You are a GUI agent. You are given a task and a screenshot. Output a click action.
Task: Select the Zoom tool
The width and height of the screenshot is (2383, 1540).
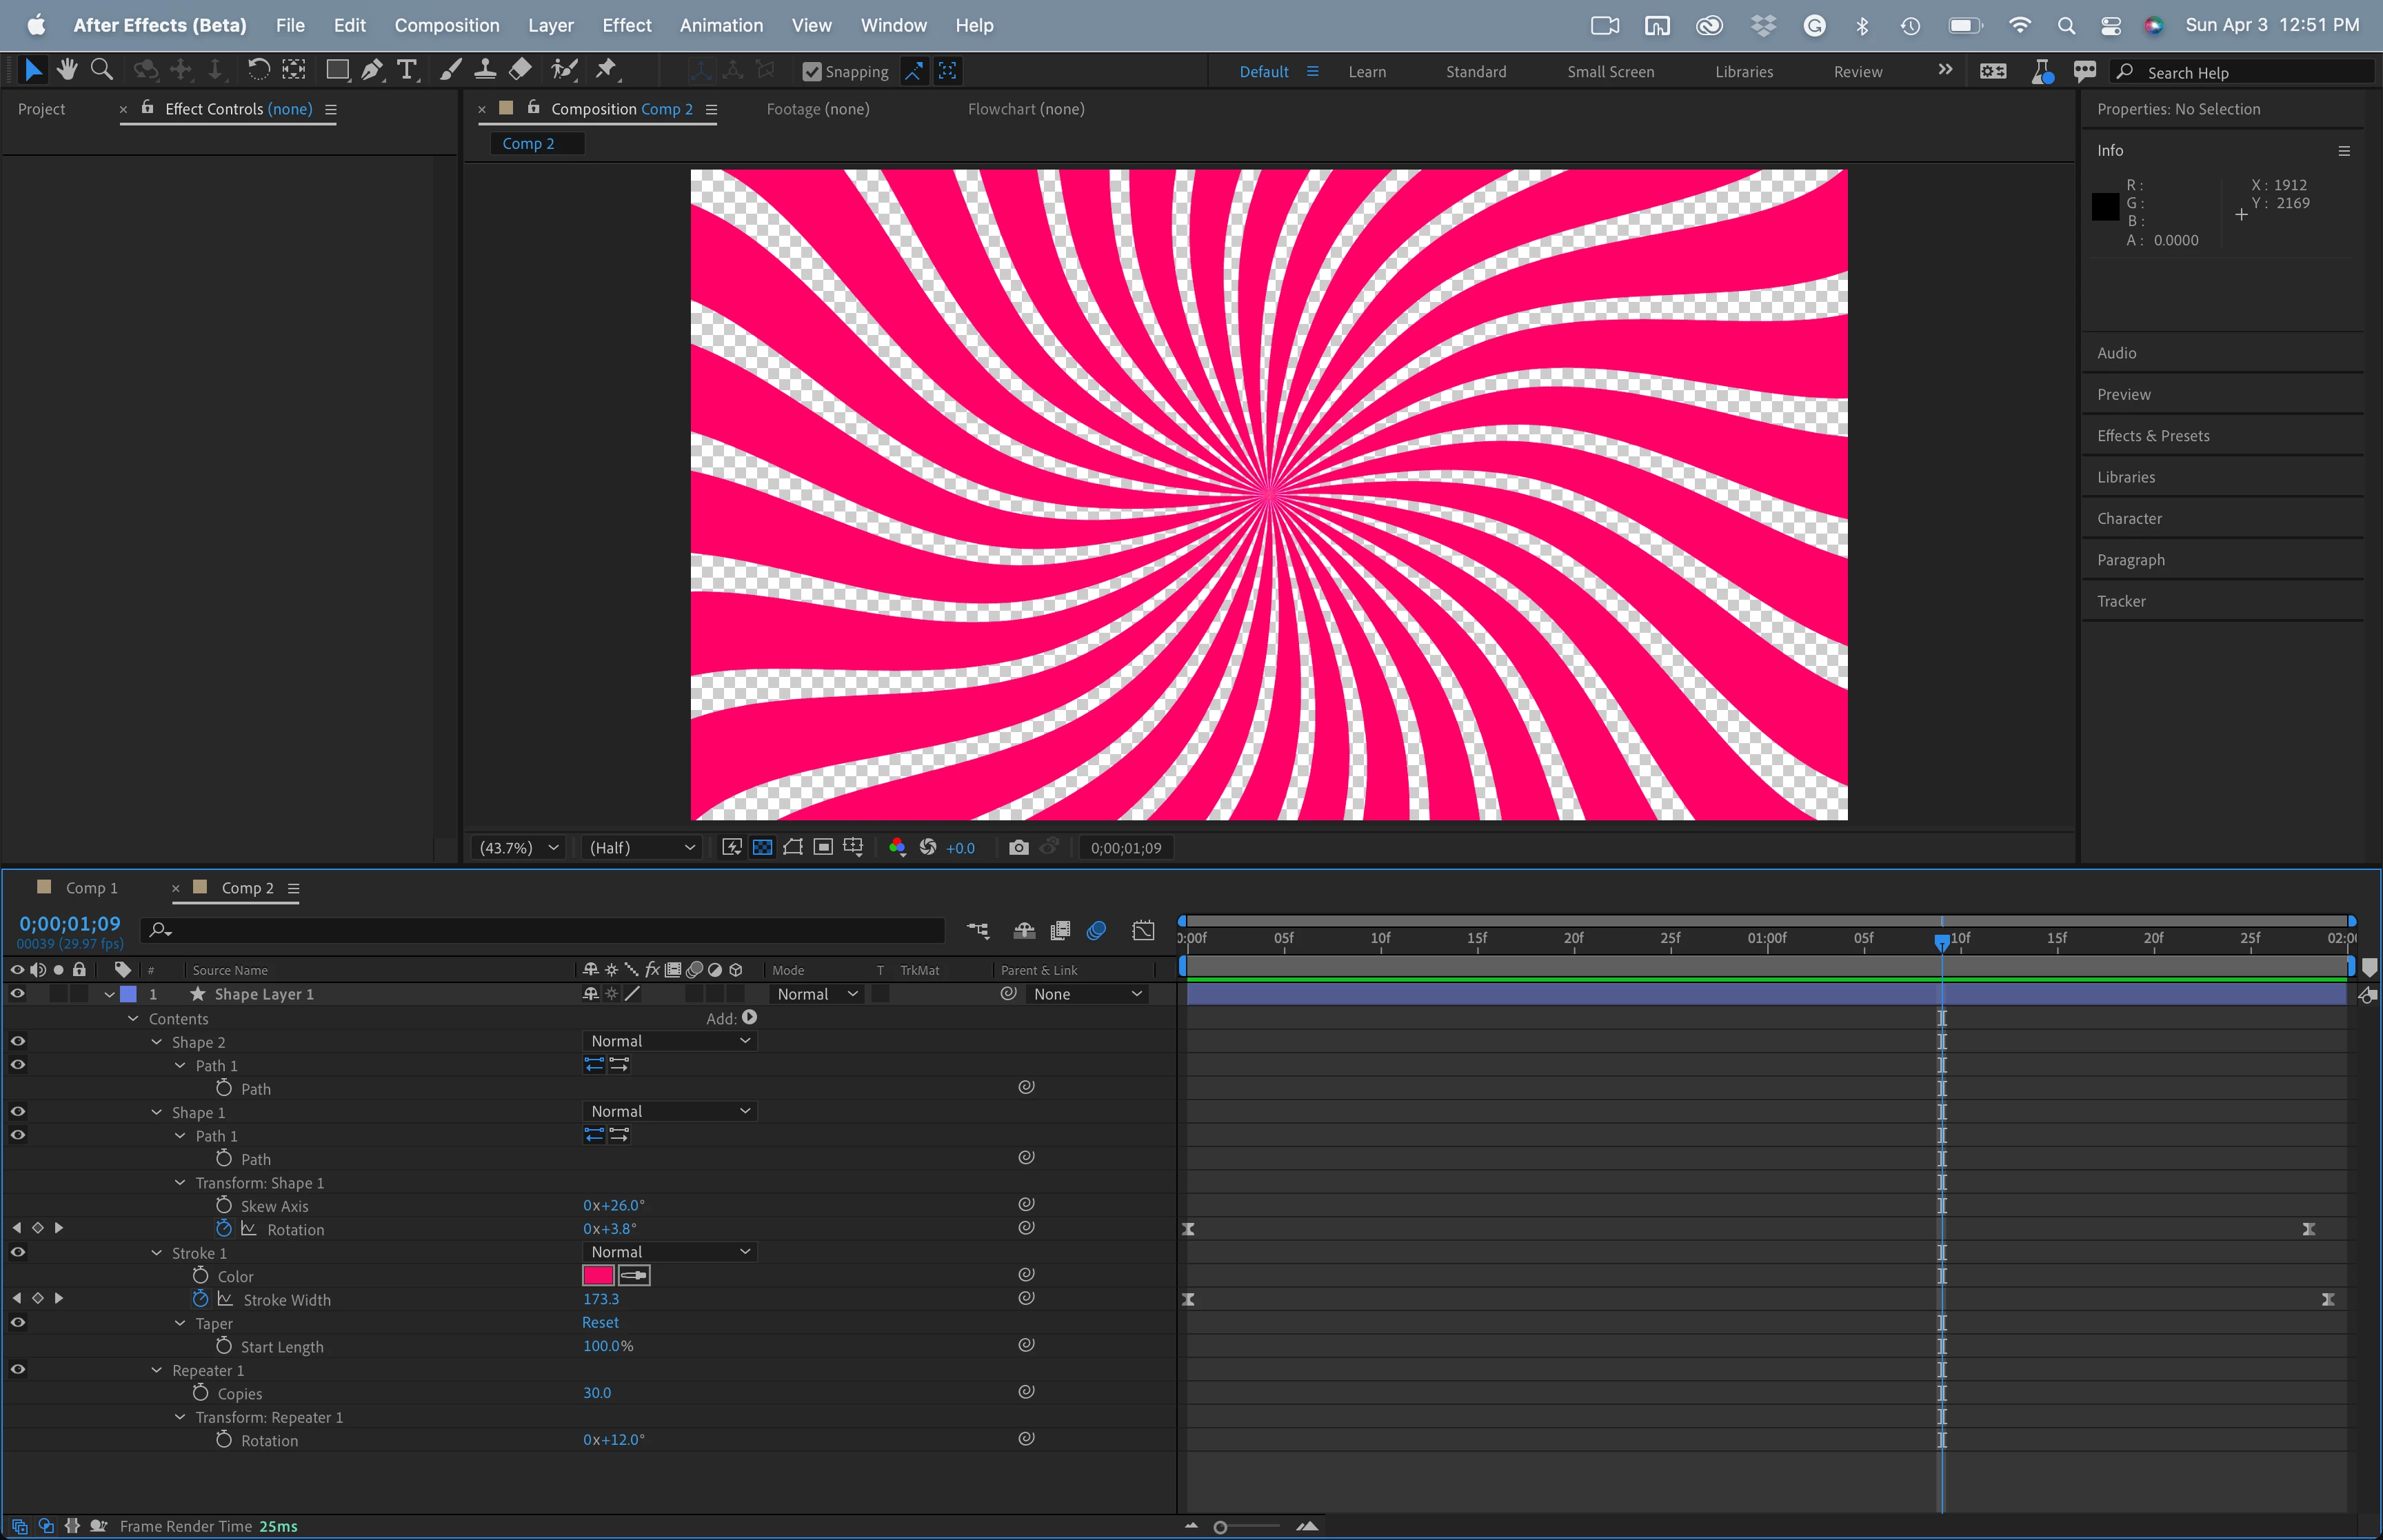(x=101, y=70)
